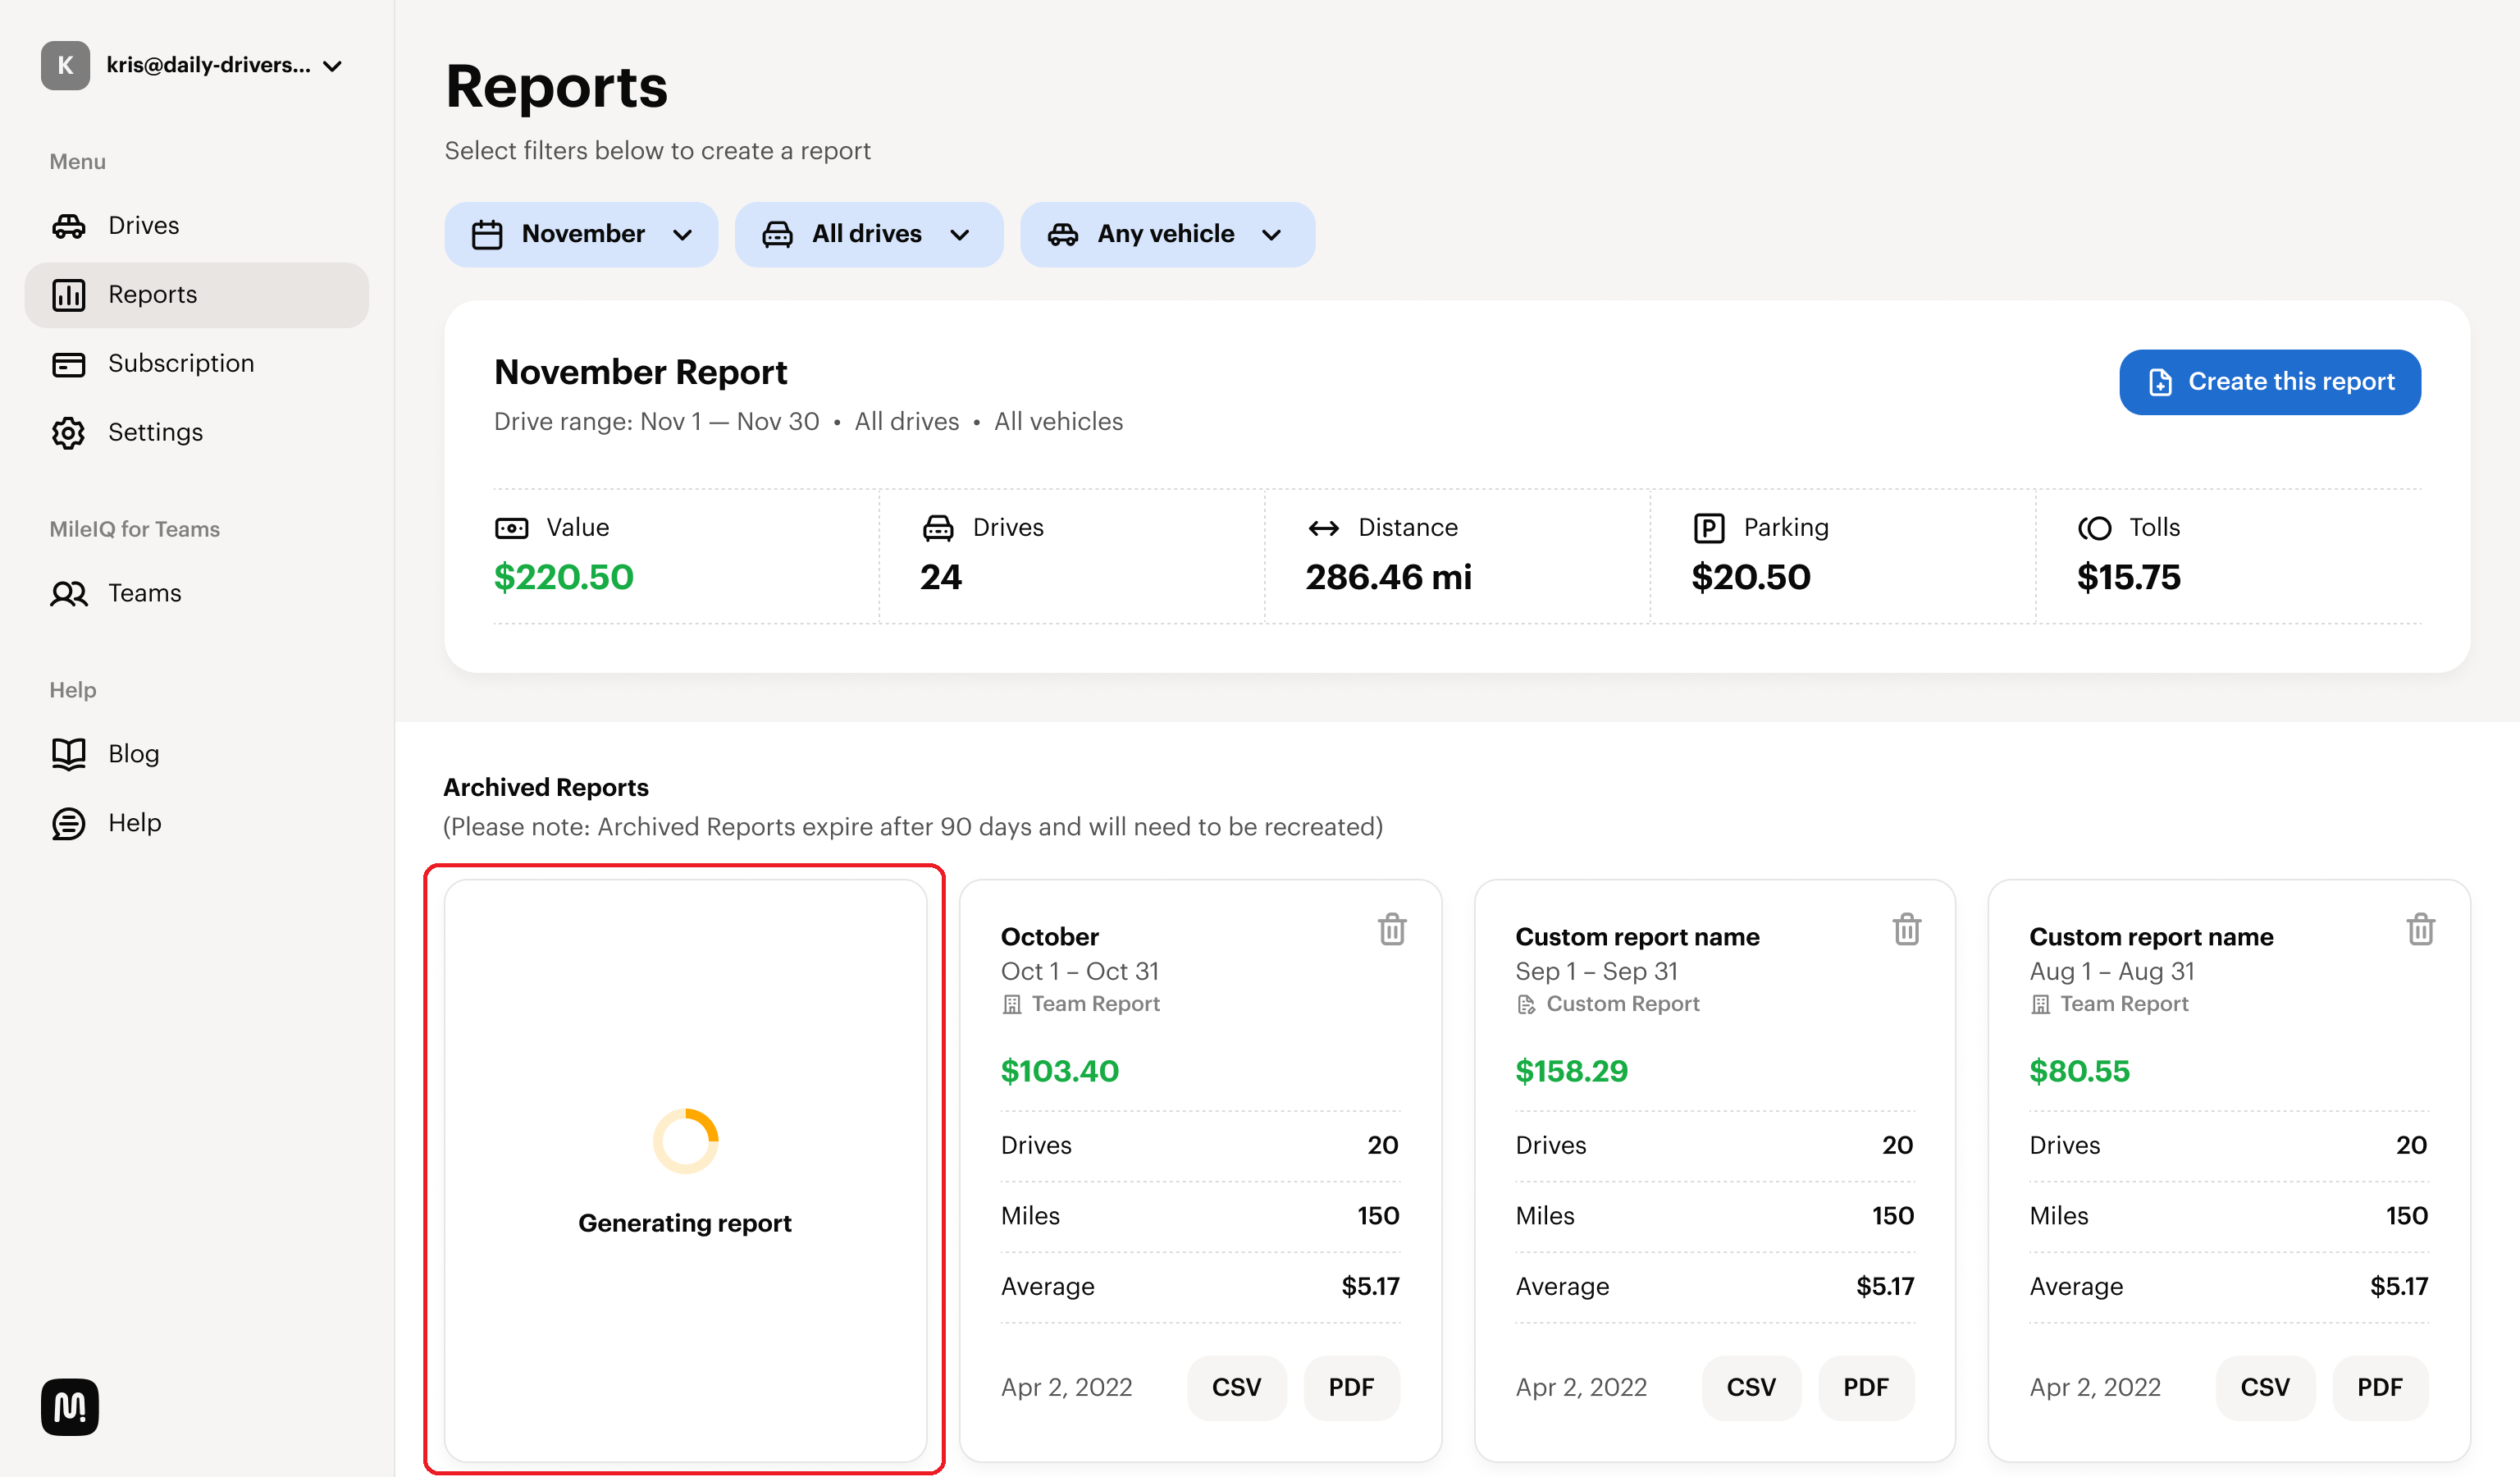This screenshot has height=1477, width=2520.
Task: Click the building icon beside October Team Report
Action: [x=1011, y=1005]
